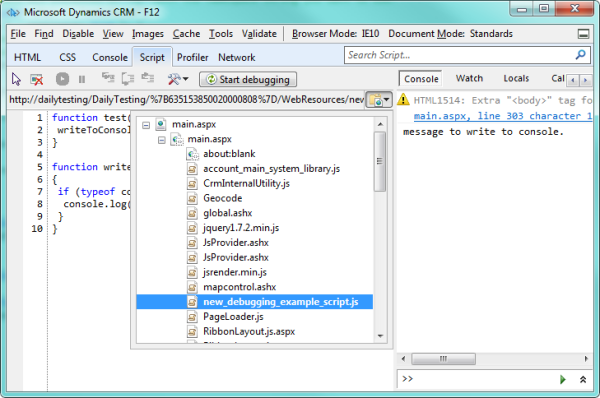Switch to the main Console tab
600x398 pixels.
110,57
